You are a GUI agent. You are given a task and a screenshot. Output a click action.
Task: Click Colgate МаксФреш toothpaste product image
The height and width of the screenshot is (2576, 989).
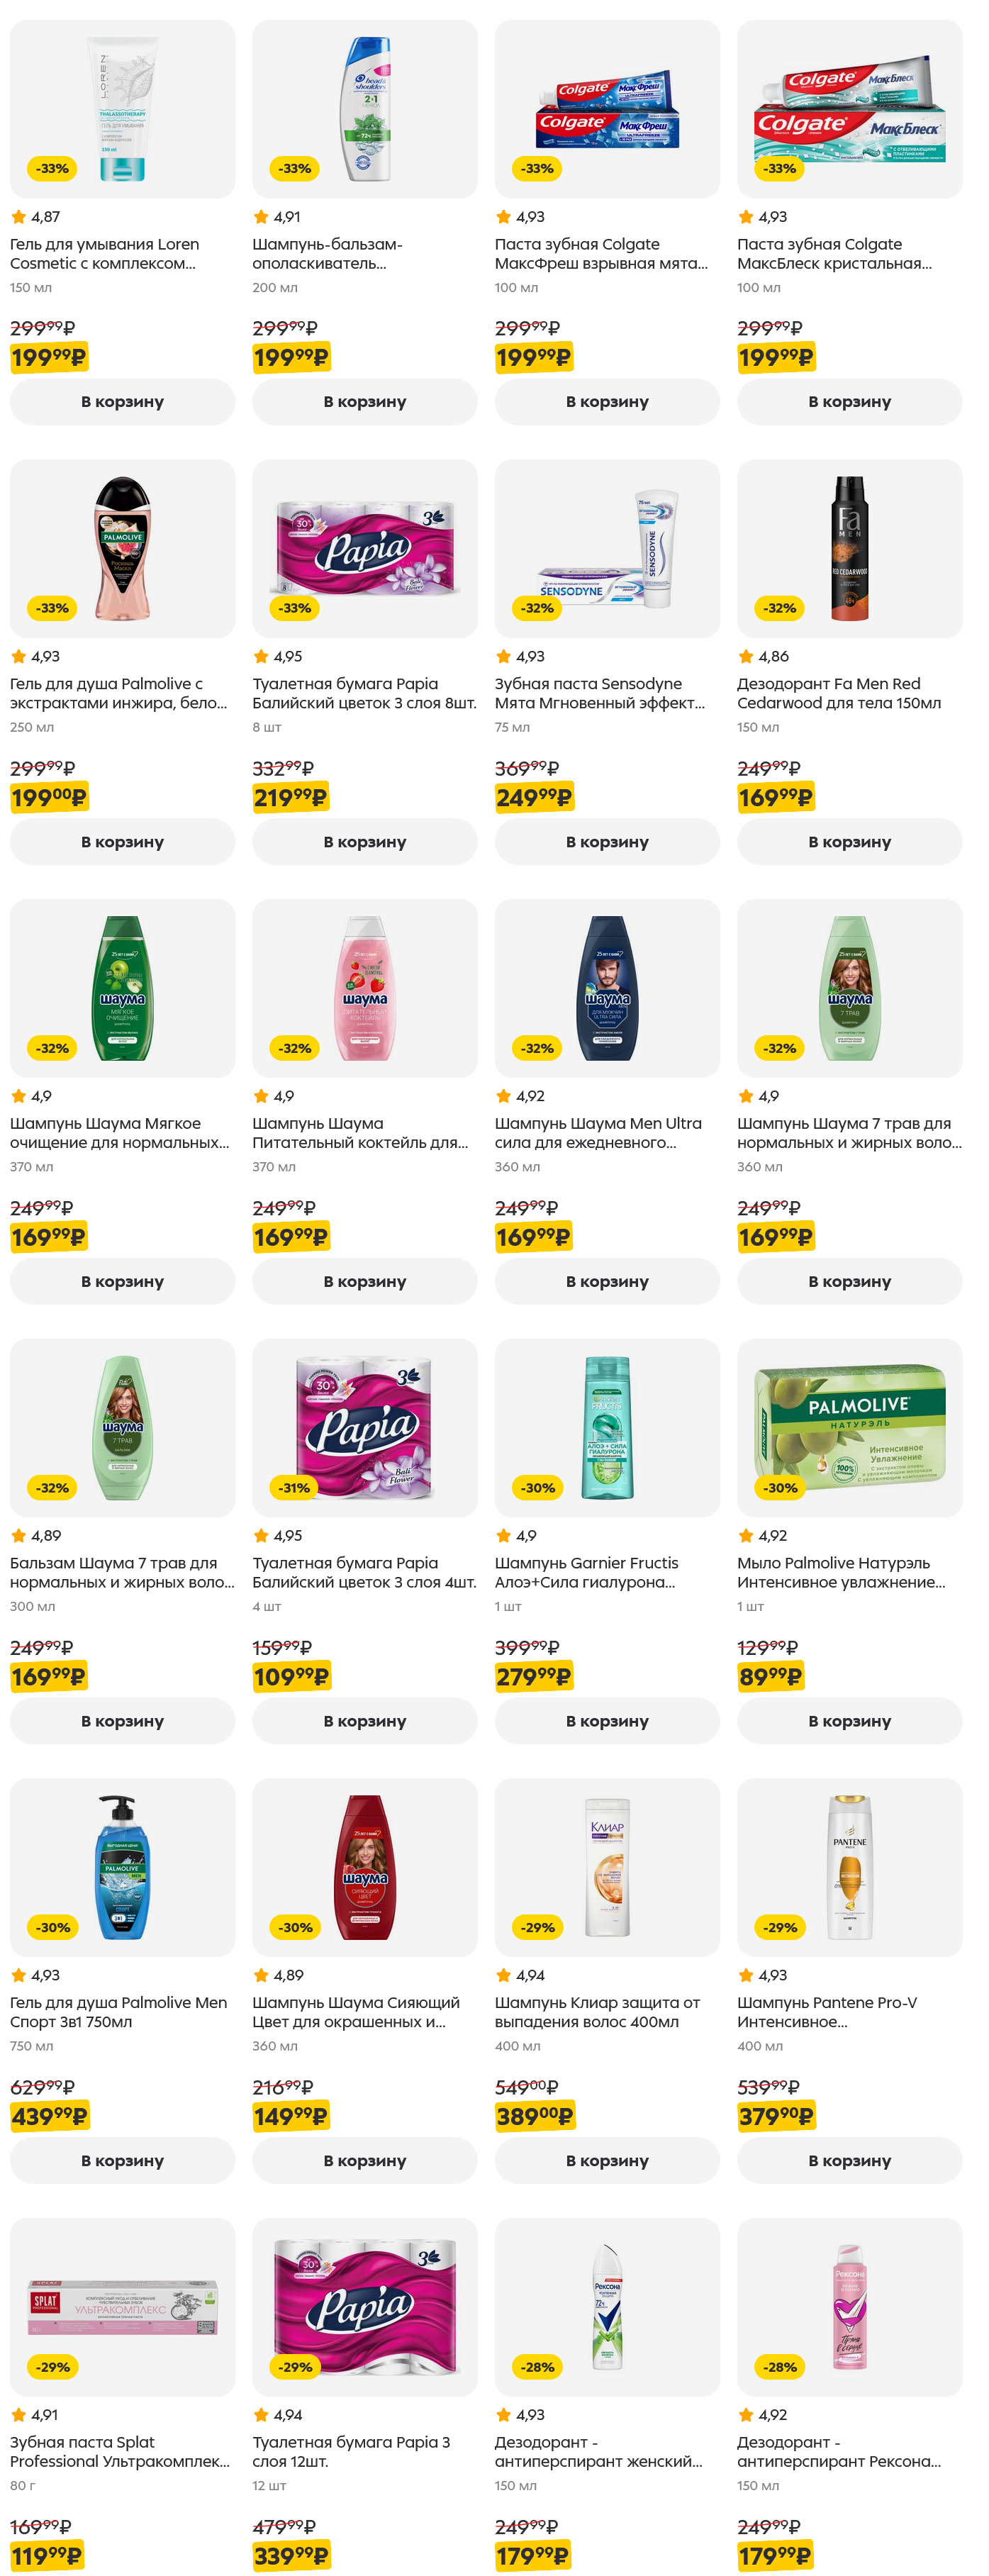coord(607,109)
